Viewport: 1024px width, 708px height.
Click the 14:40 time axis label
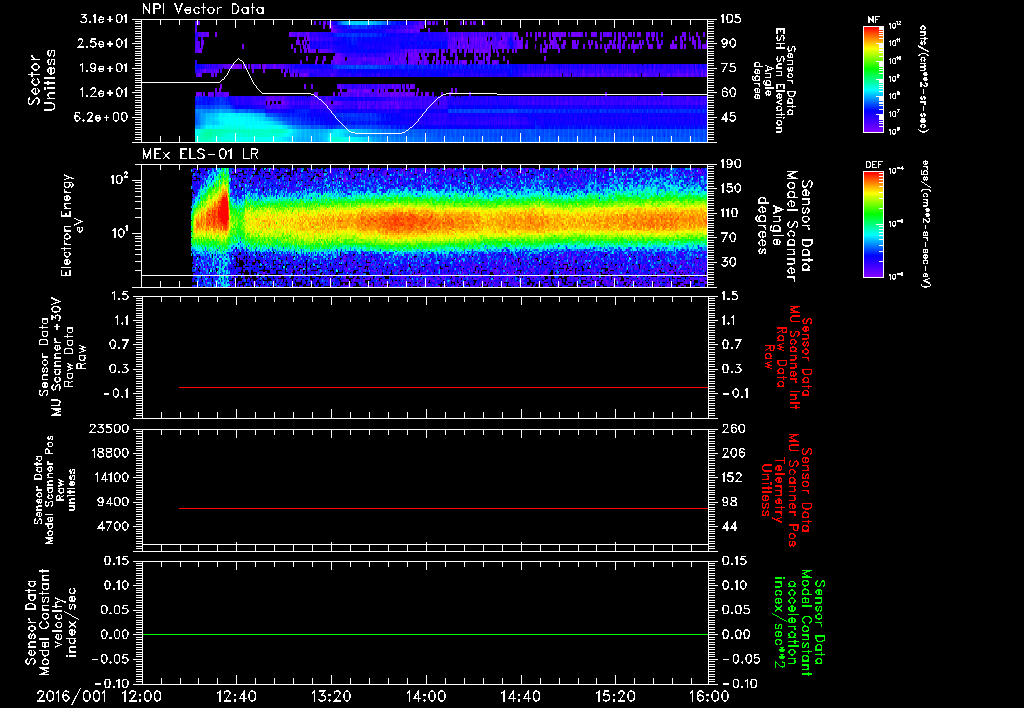click(x=520, y=696)
